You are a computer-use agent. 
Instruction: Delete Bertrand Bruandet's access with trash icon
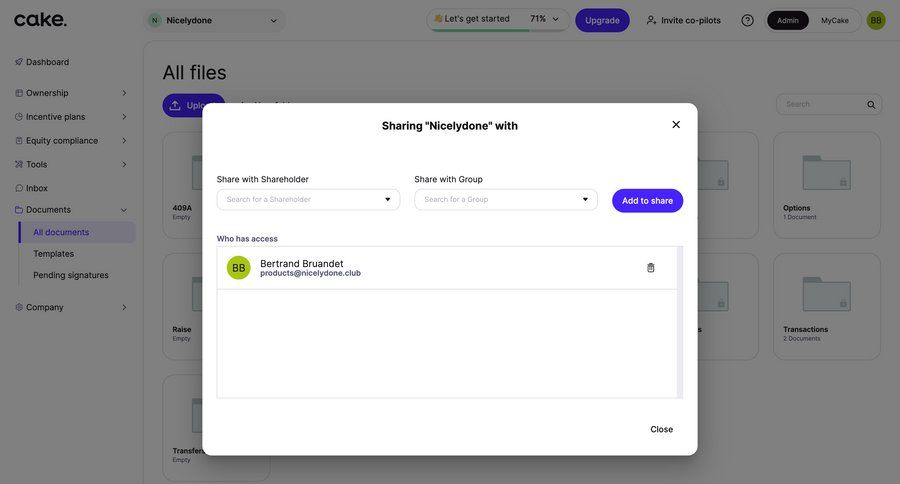click(651, 268)
